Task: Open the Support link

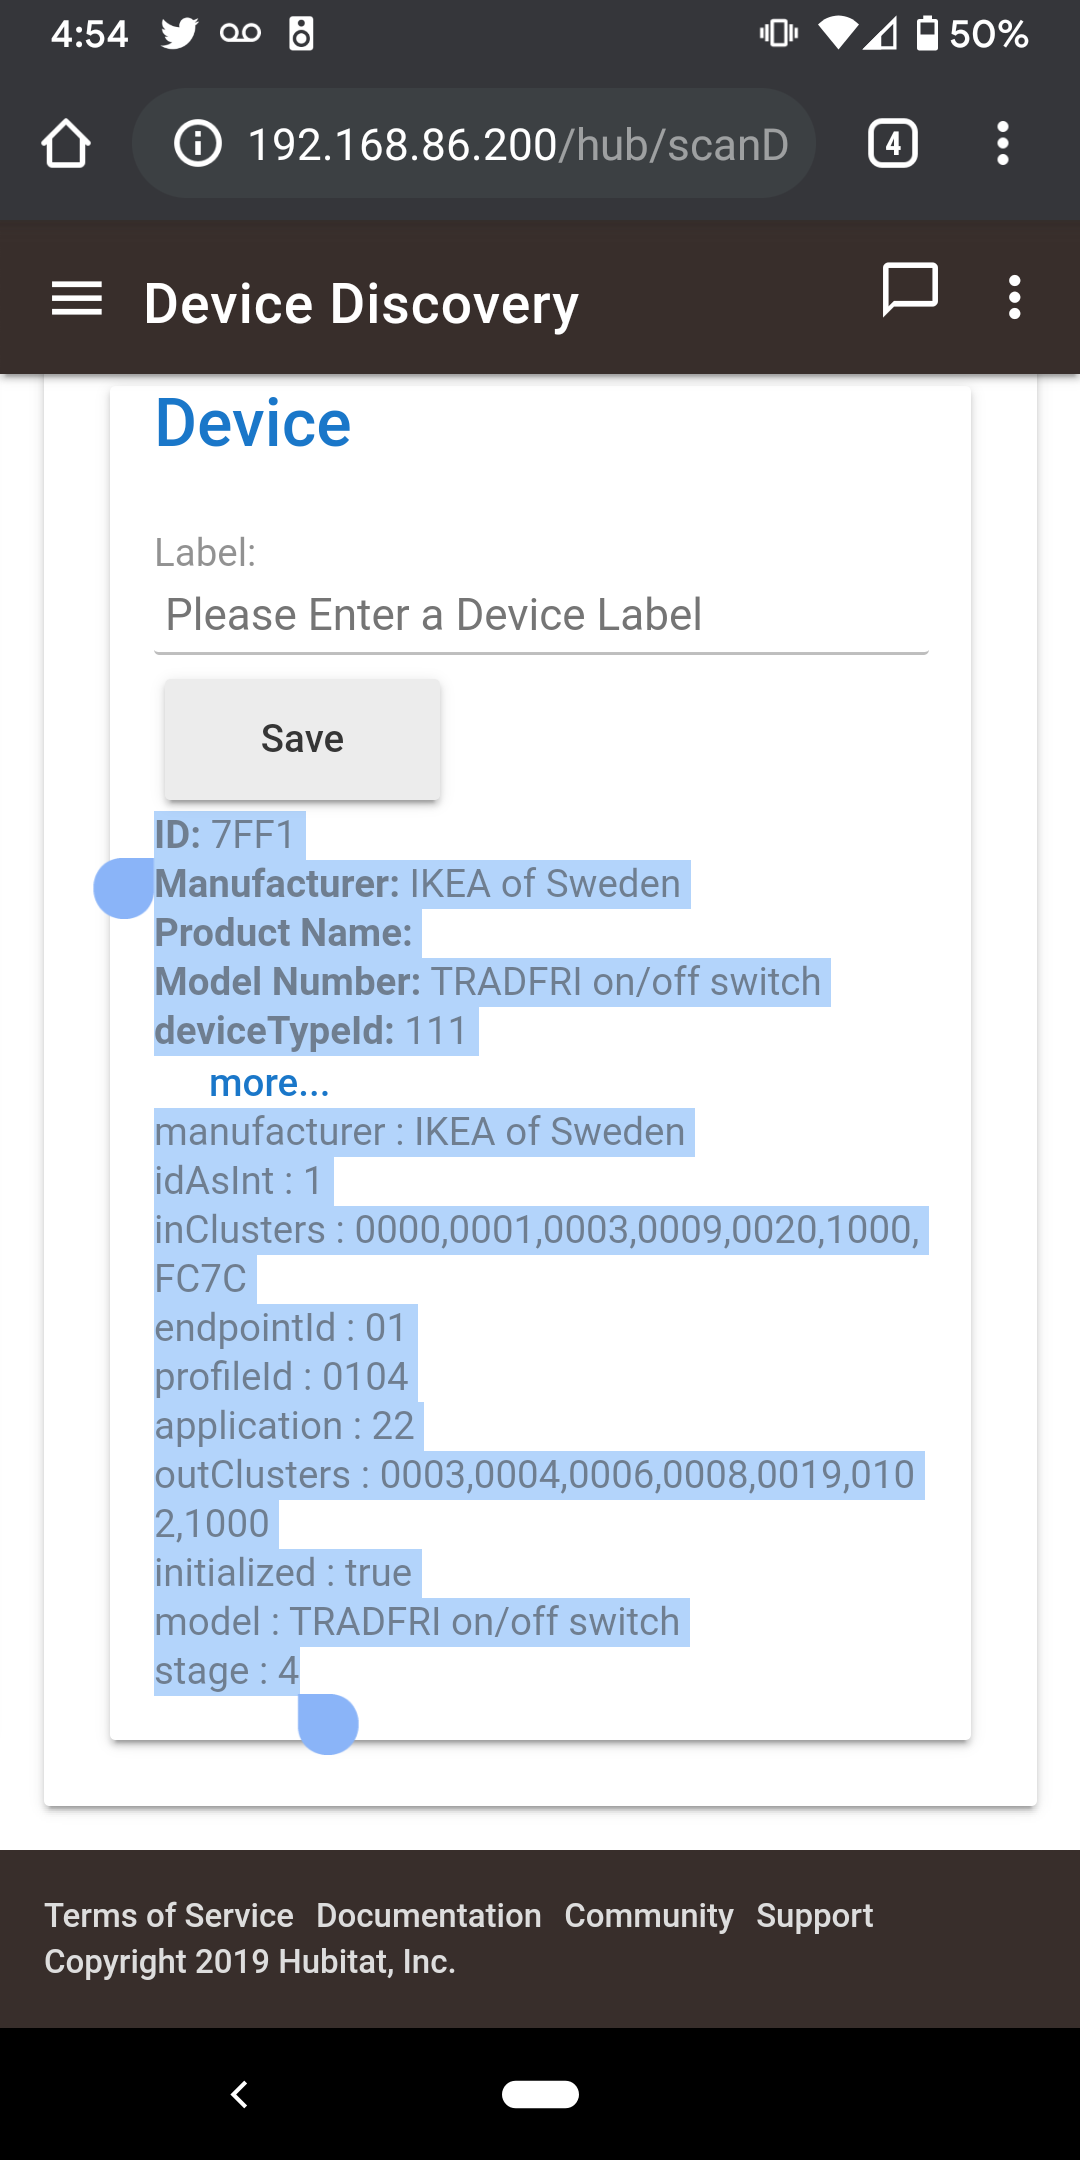Action: [815, 1915]
